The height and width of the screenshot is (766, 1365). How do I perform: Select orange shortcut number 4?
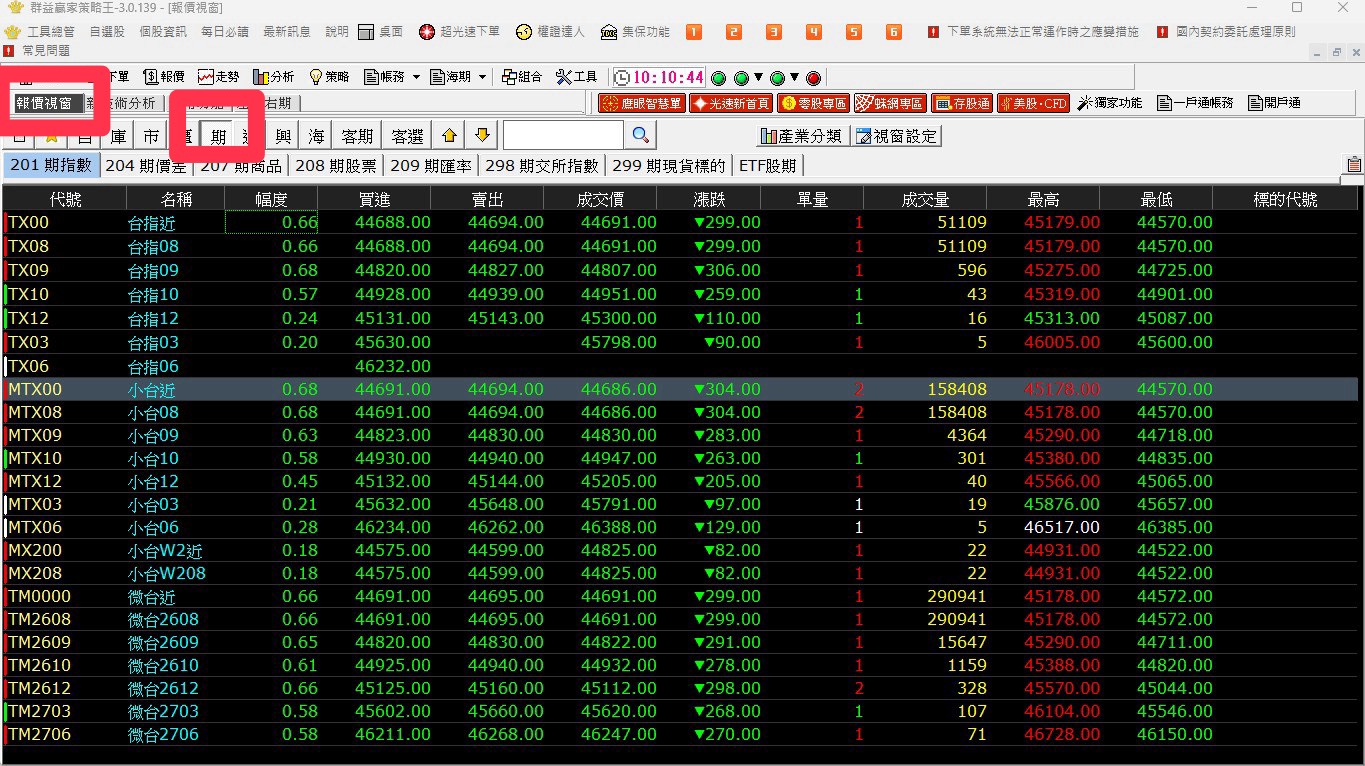tap(814, 32)
